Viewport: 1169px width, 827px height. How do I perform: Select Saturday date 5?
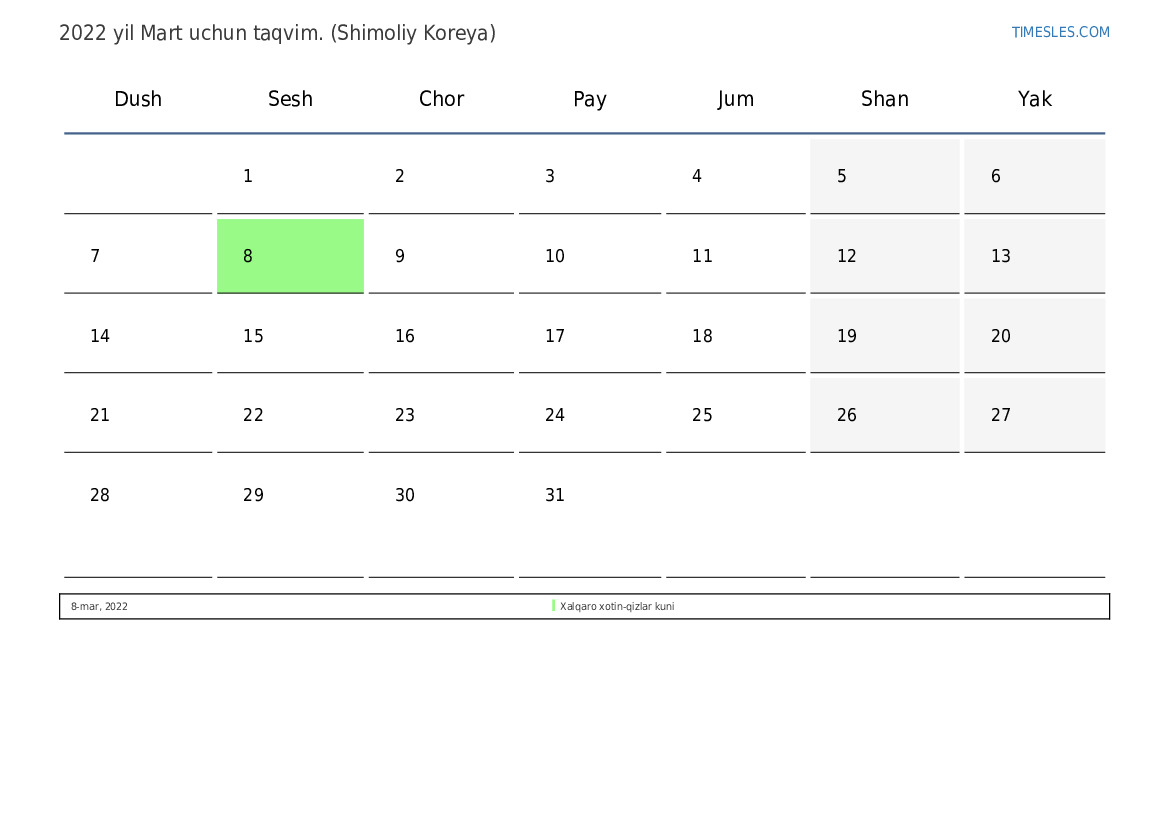[x=885, y=176]
